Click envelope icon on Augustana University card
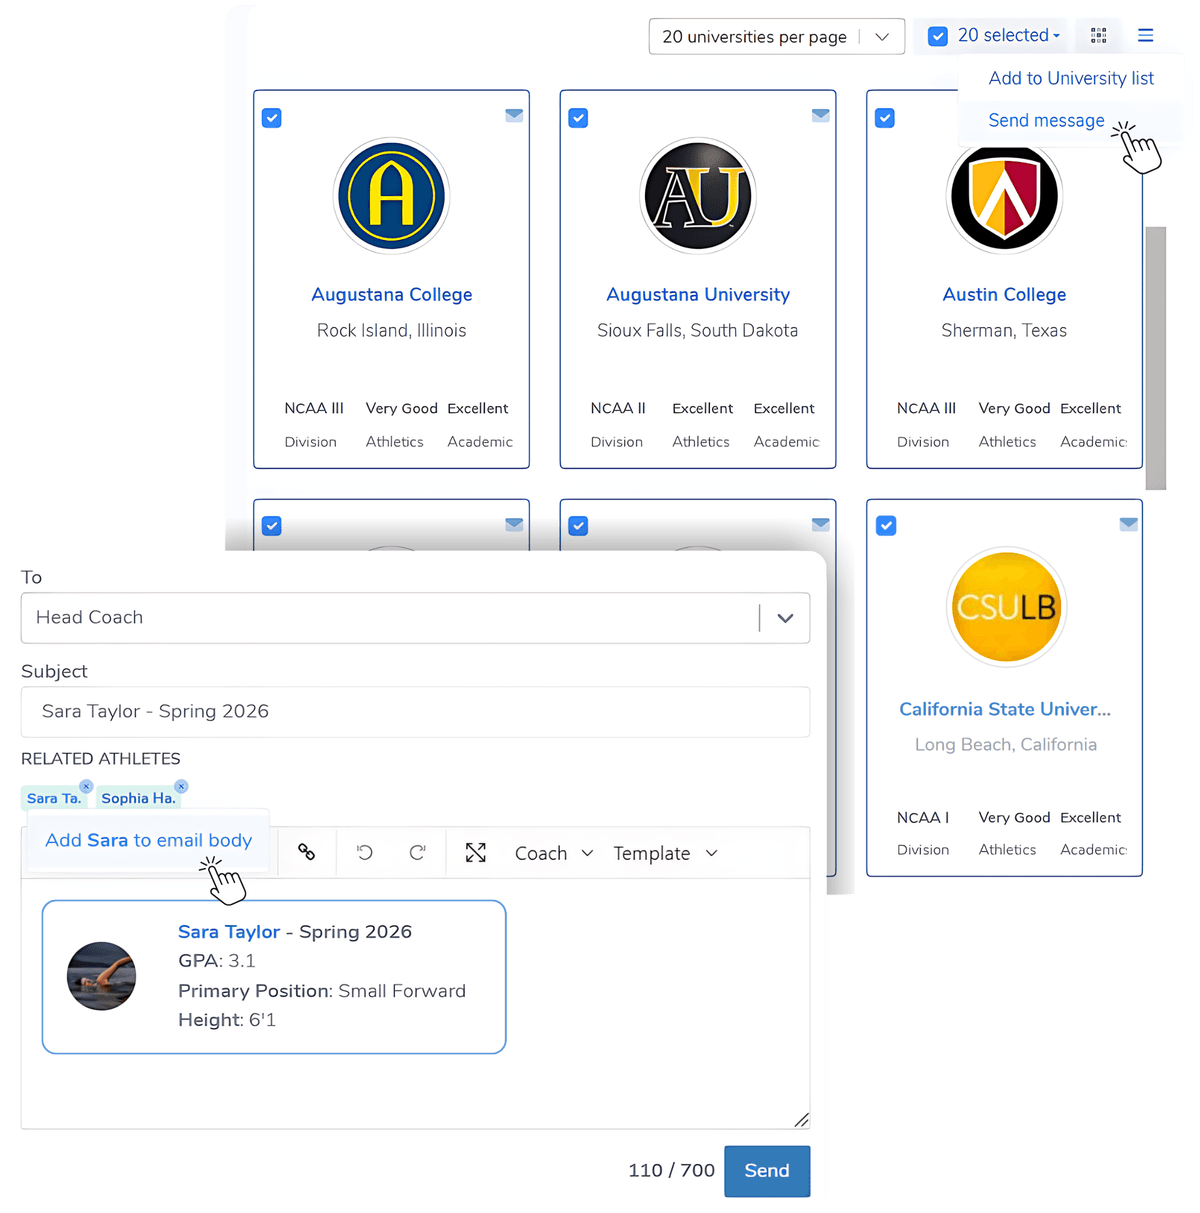The width and height of the screenshot is (1200, 1213). tap(820, 116)
